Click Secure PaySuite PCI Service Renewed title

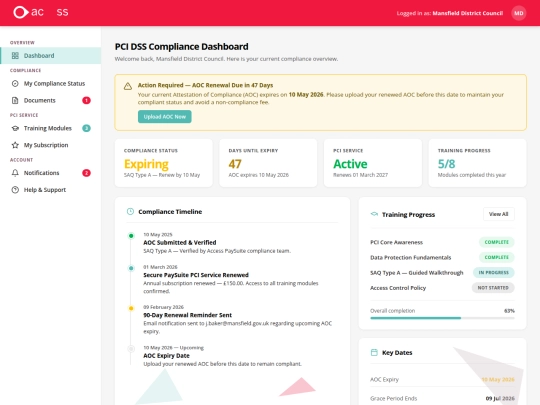pyautogui.click(x=196, y=275)
